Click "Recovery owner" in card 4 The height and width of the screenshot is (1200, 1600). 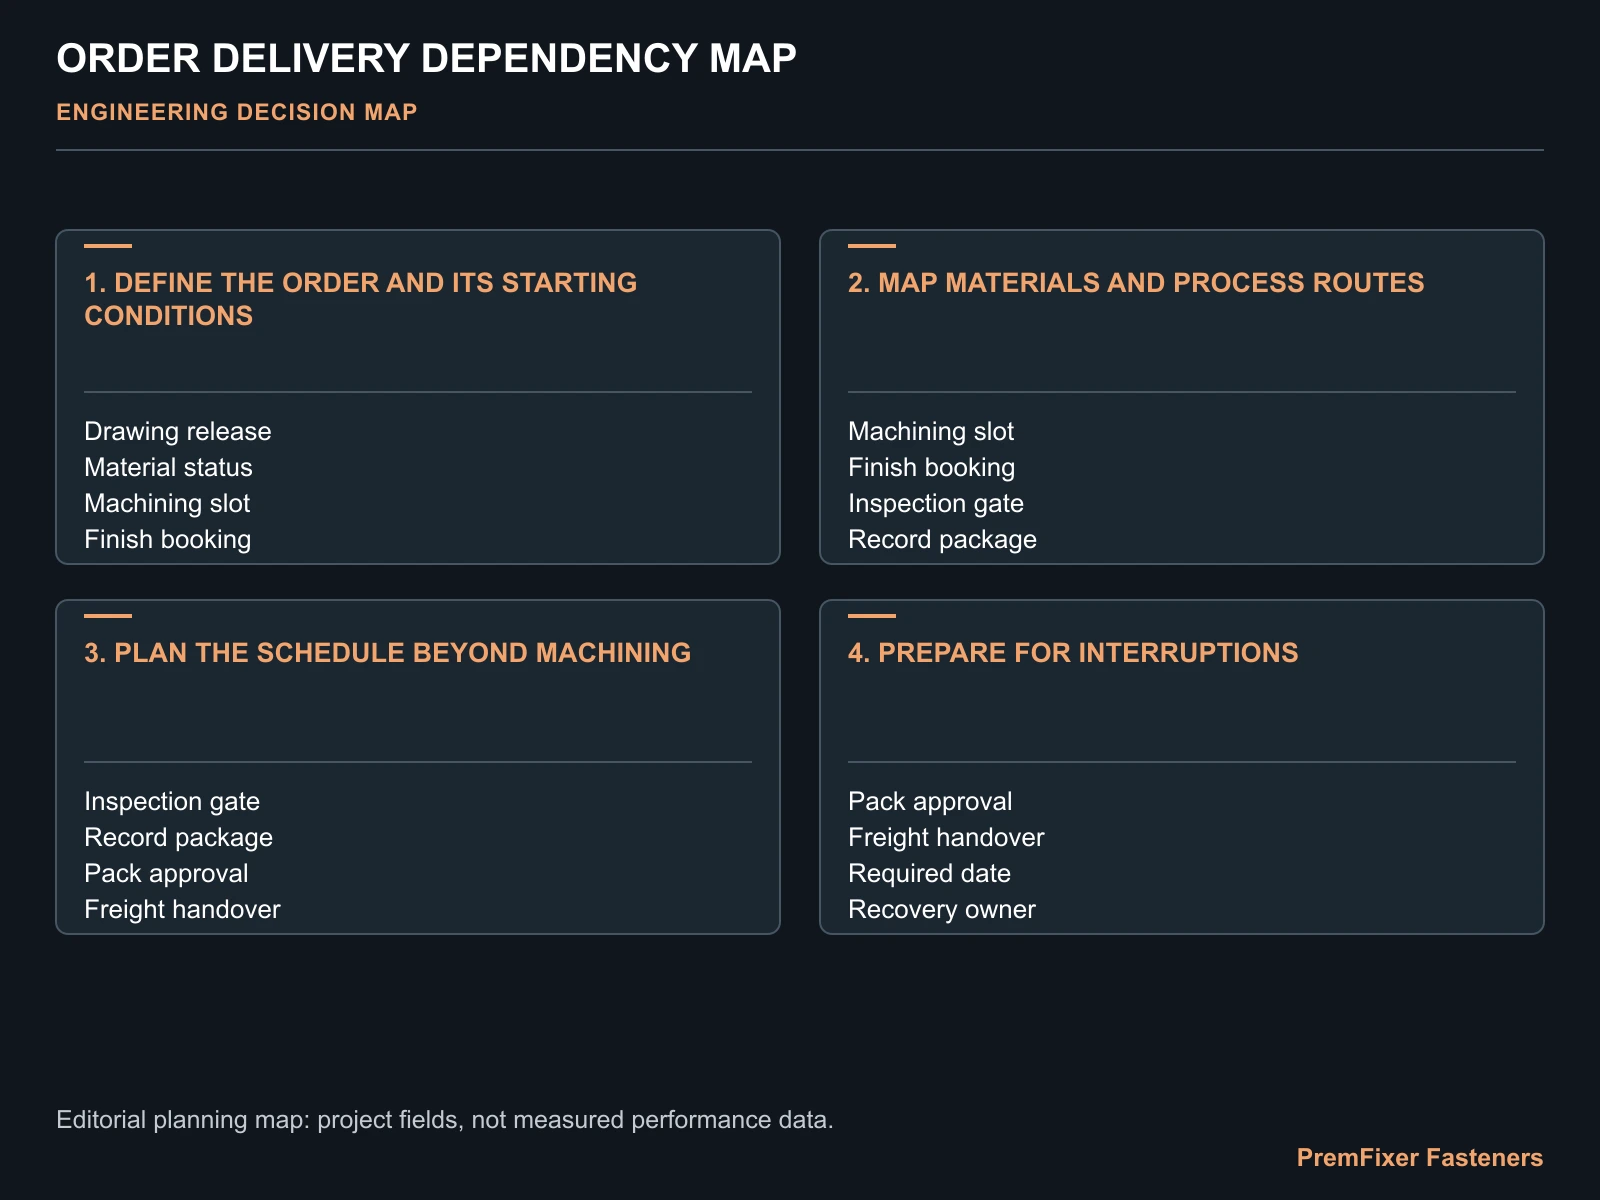(x=942, y=909)
